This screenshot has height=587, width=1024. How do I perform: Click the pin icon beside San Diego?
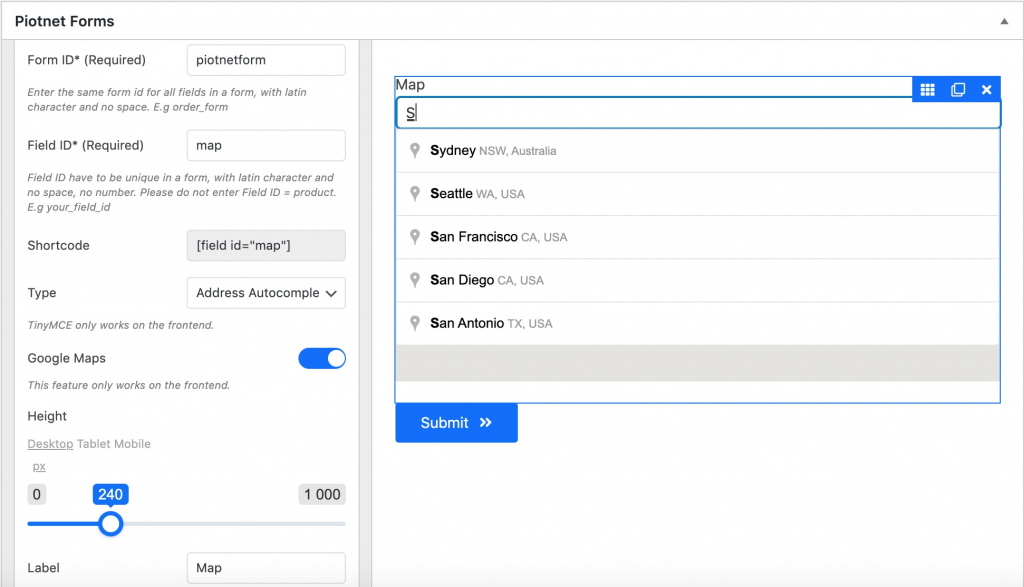415,280
